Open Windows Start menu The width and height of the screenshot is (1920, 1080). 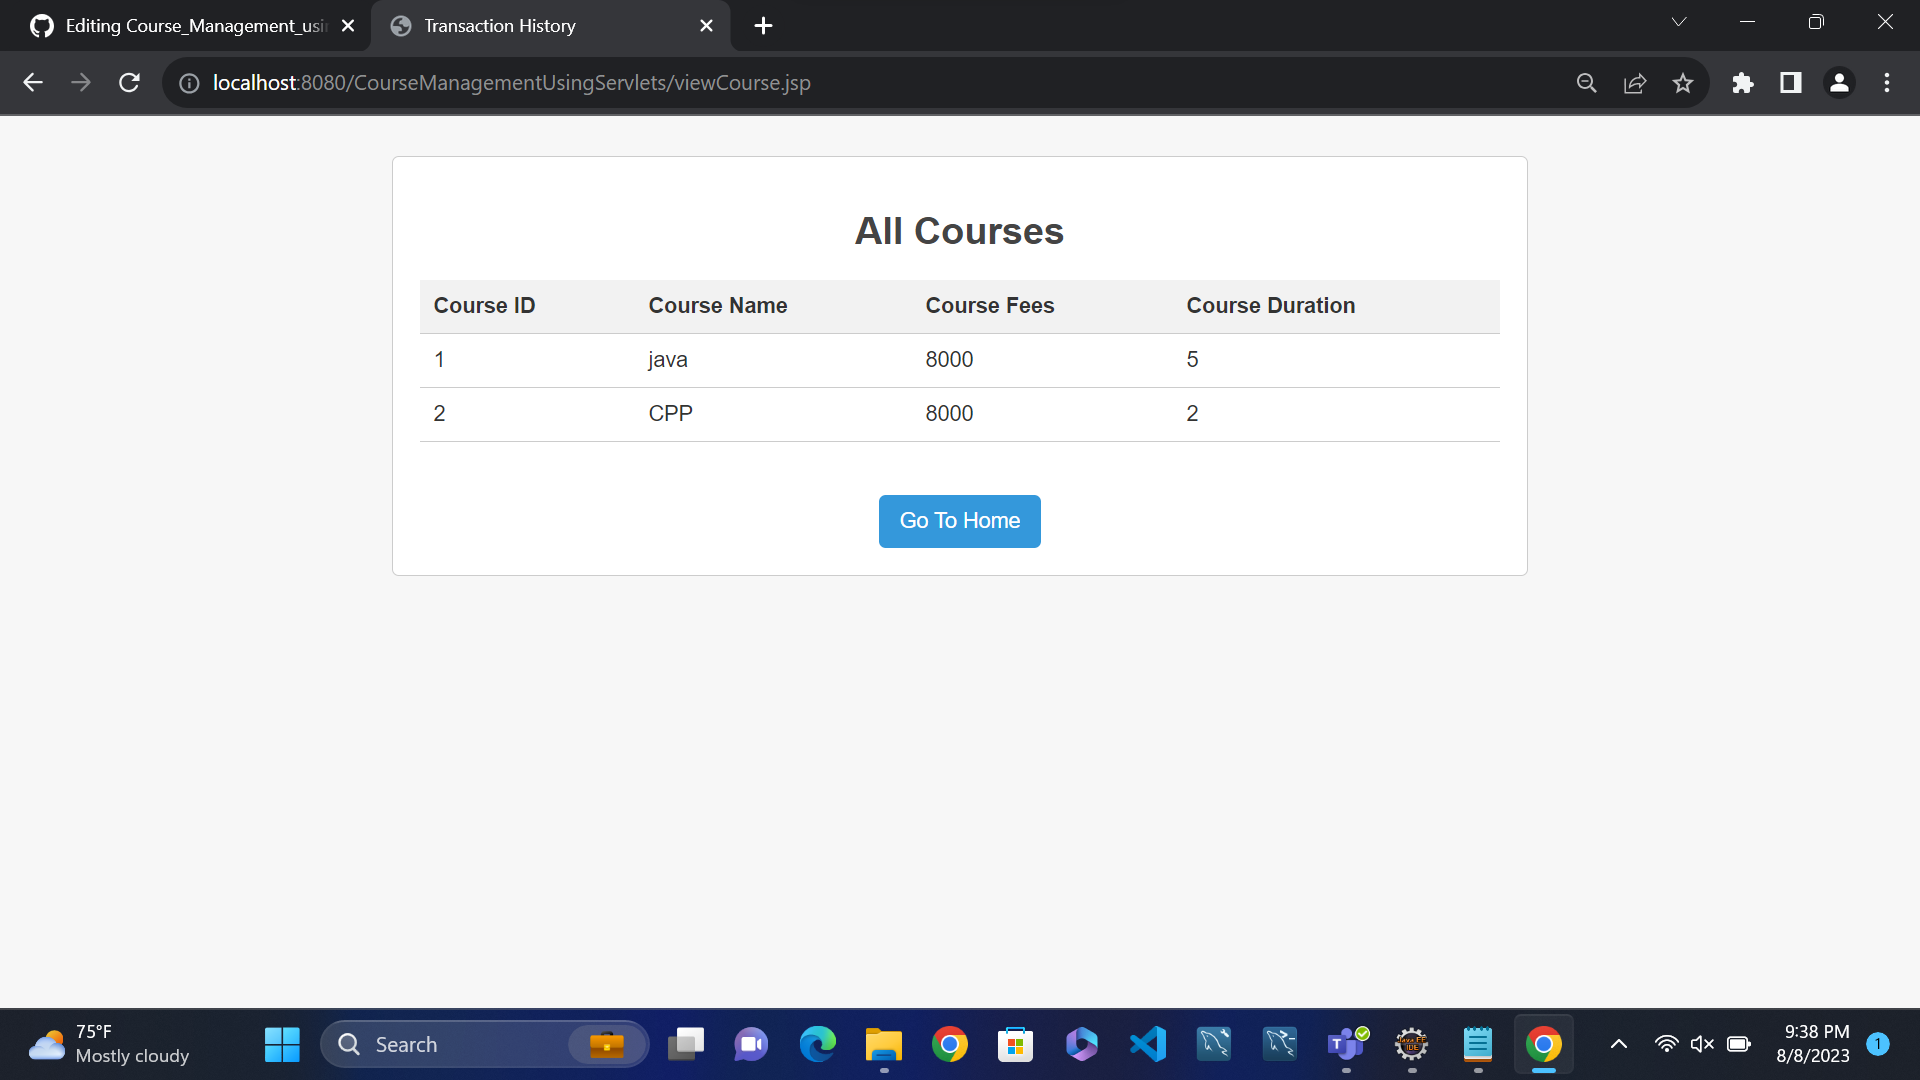282,1044
